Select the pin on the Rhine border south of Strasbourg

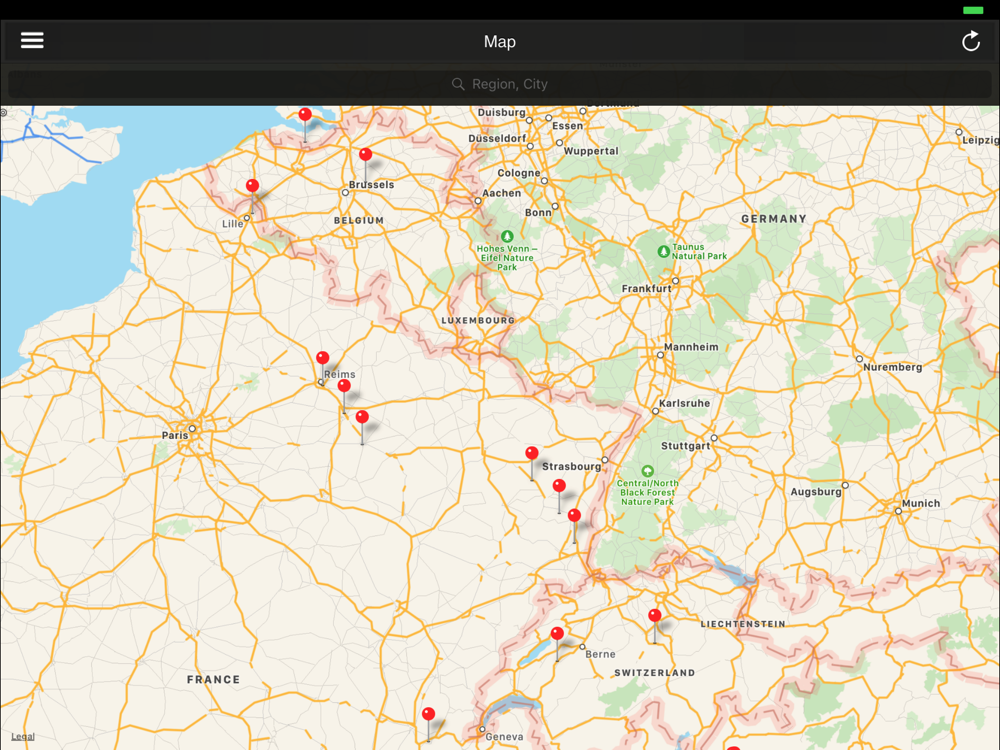click(x=575, y=515)
